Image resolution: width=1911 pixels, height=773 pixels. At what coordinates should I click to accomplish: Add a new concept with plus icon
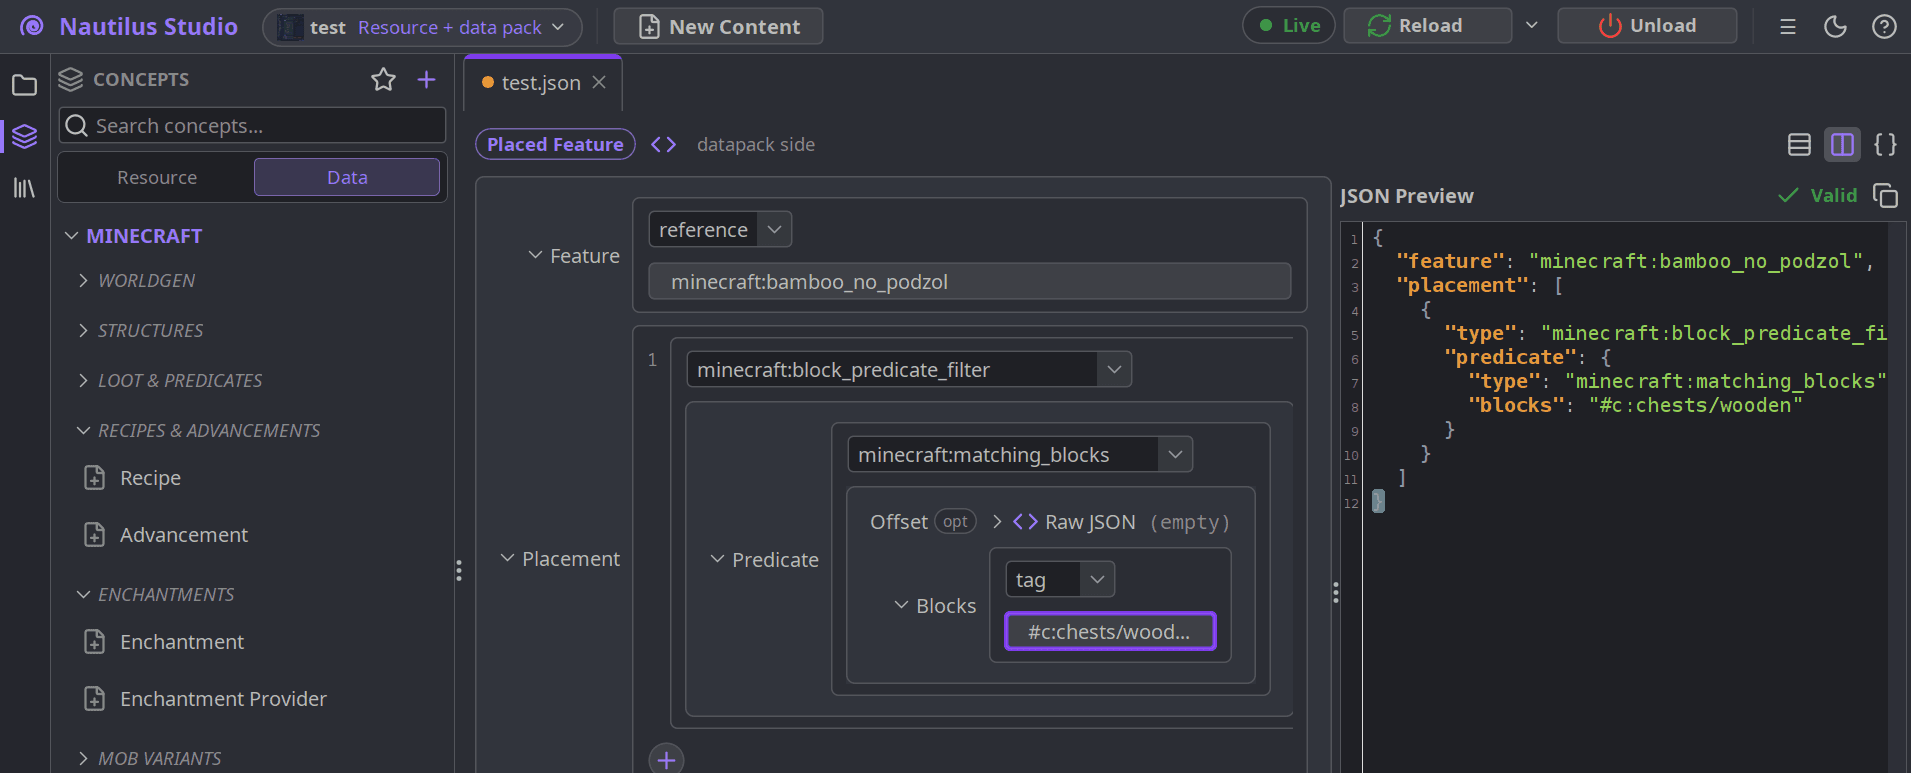(x=426, y=80)
